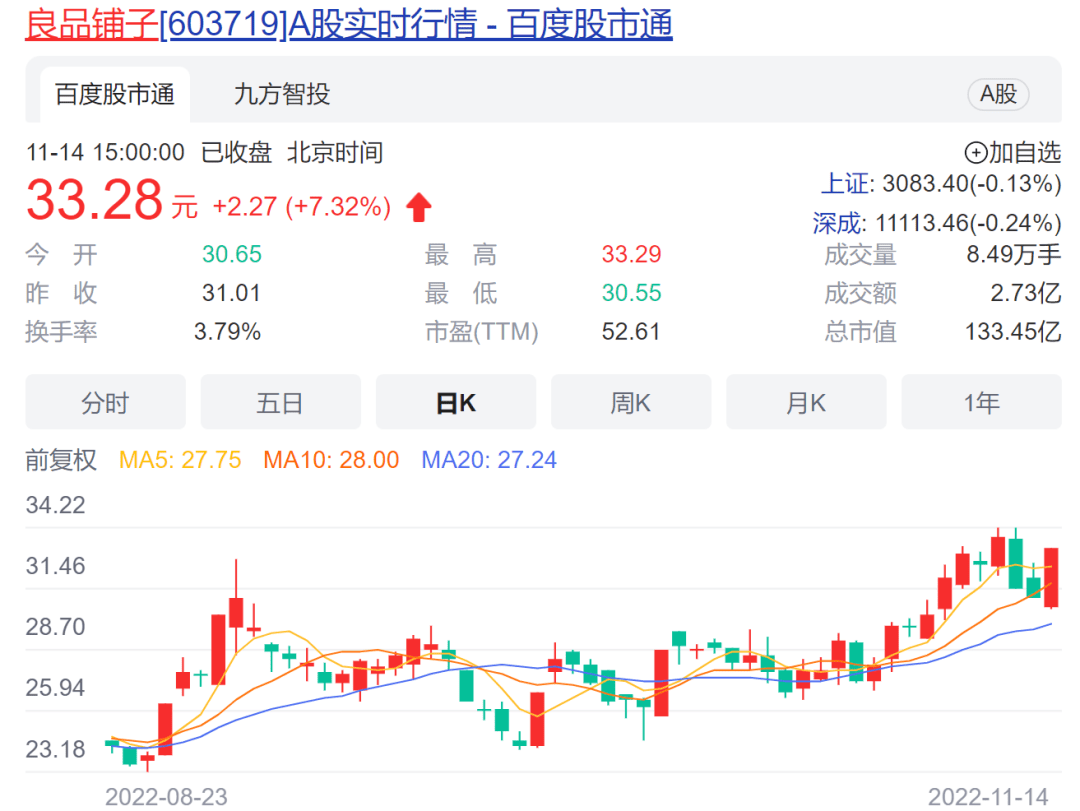Click the 市盈(TTM) value 52.61
The width and height of the screenshot is (1080, 811).
point(631,331)
